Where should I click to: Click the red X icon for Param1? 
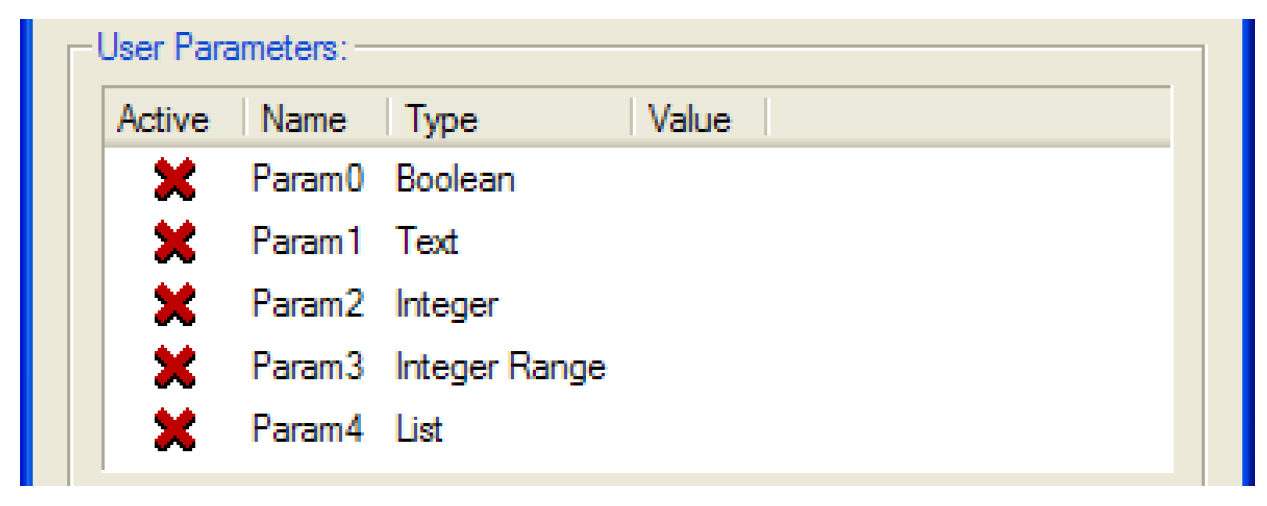pos(174,243)
